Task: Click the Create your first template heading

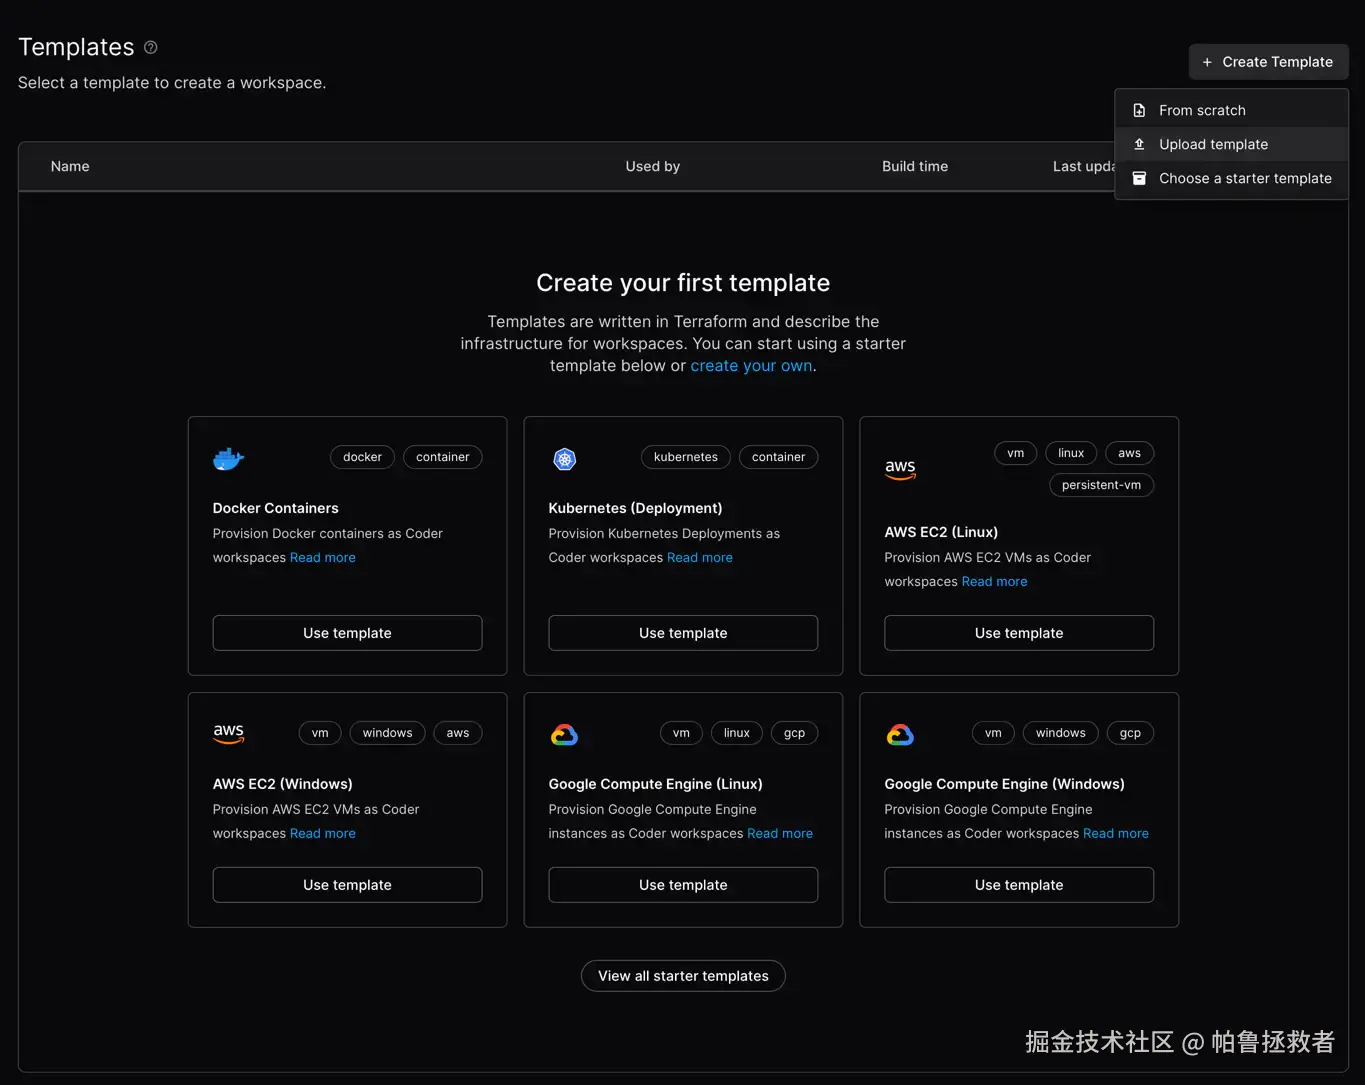Action: tap(683, 283)
